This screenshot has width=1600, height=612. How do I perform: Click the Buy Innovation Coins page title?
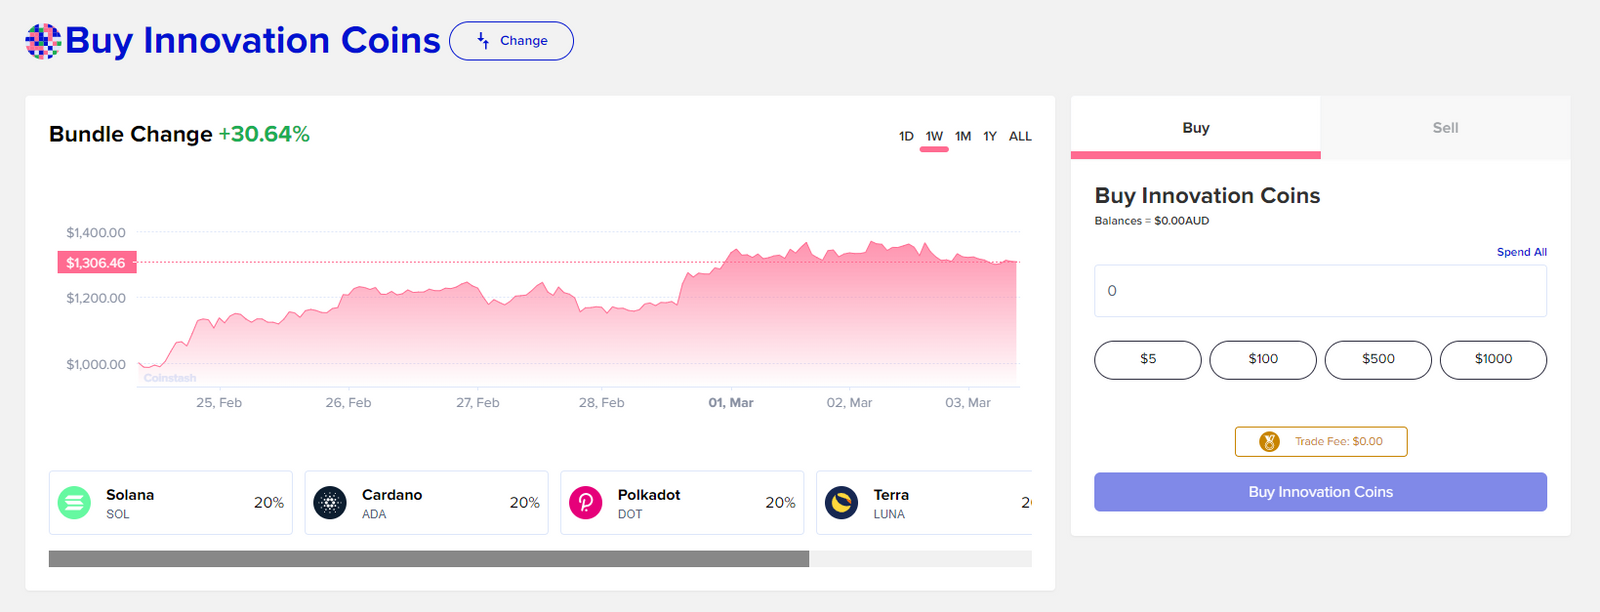pyautogui.click(x=253, y=41)
